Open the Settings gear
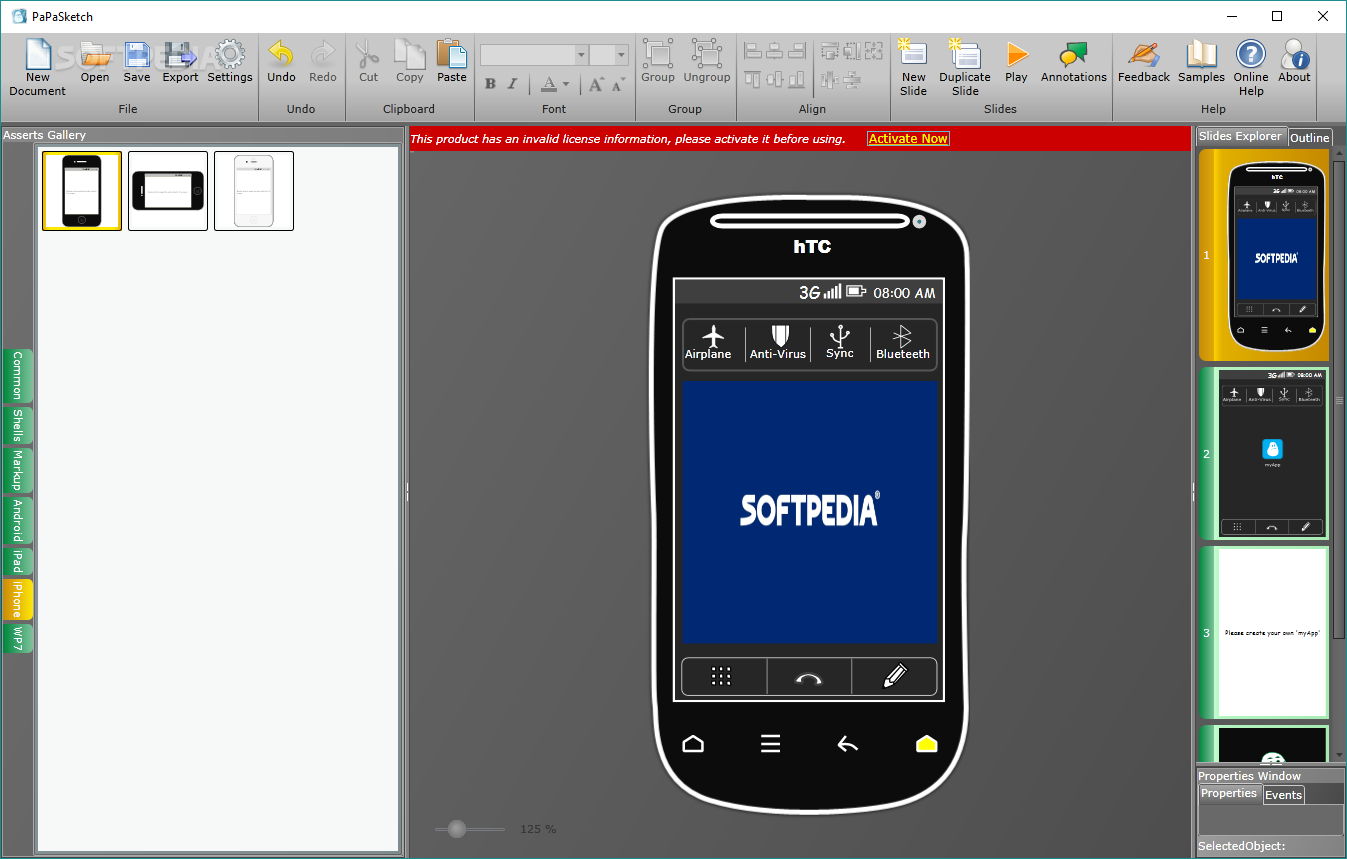The image size is (1347, 859). 230,62
